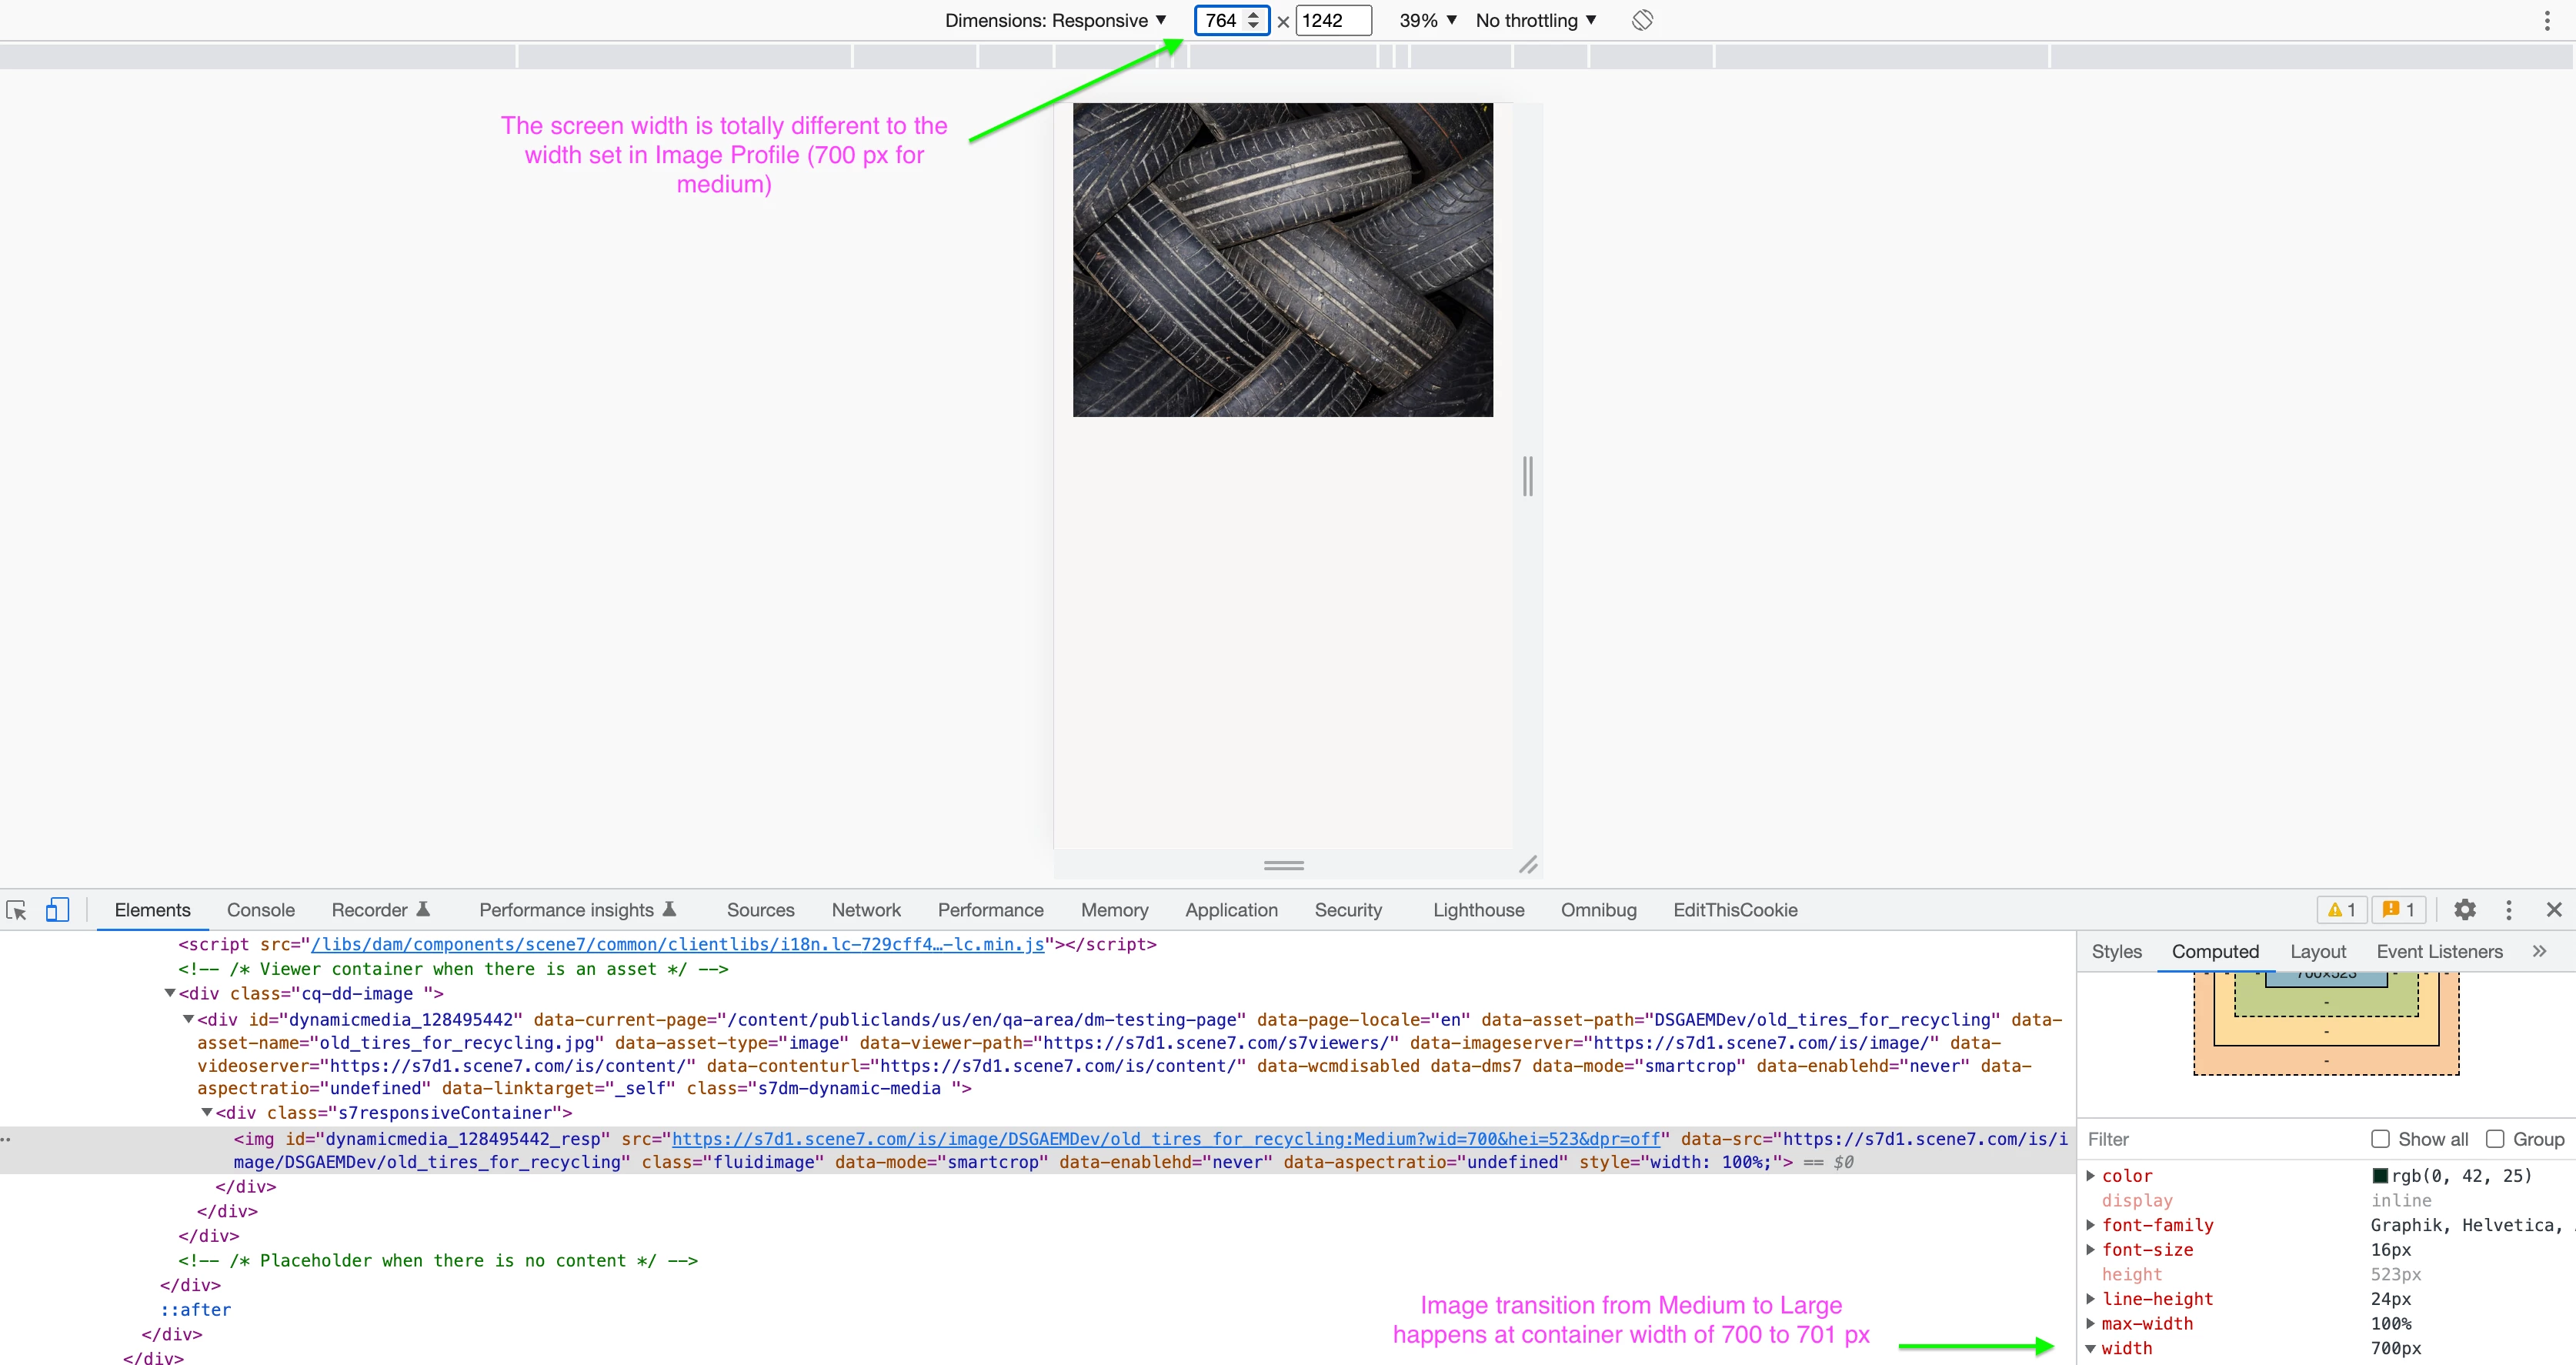
Task: Click the rotate device icon
Action: coord(1642,20)
